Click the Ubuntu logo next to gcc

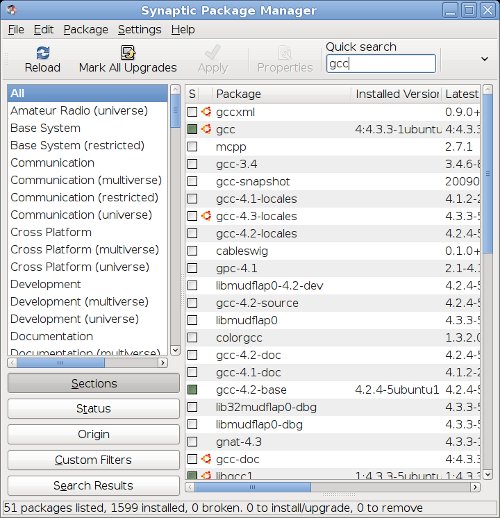pyautogui.click(x=206, y=129)
